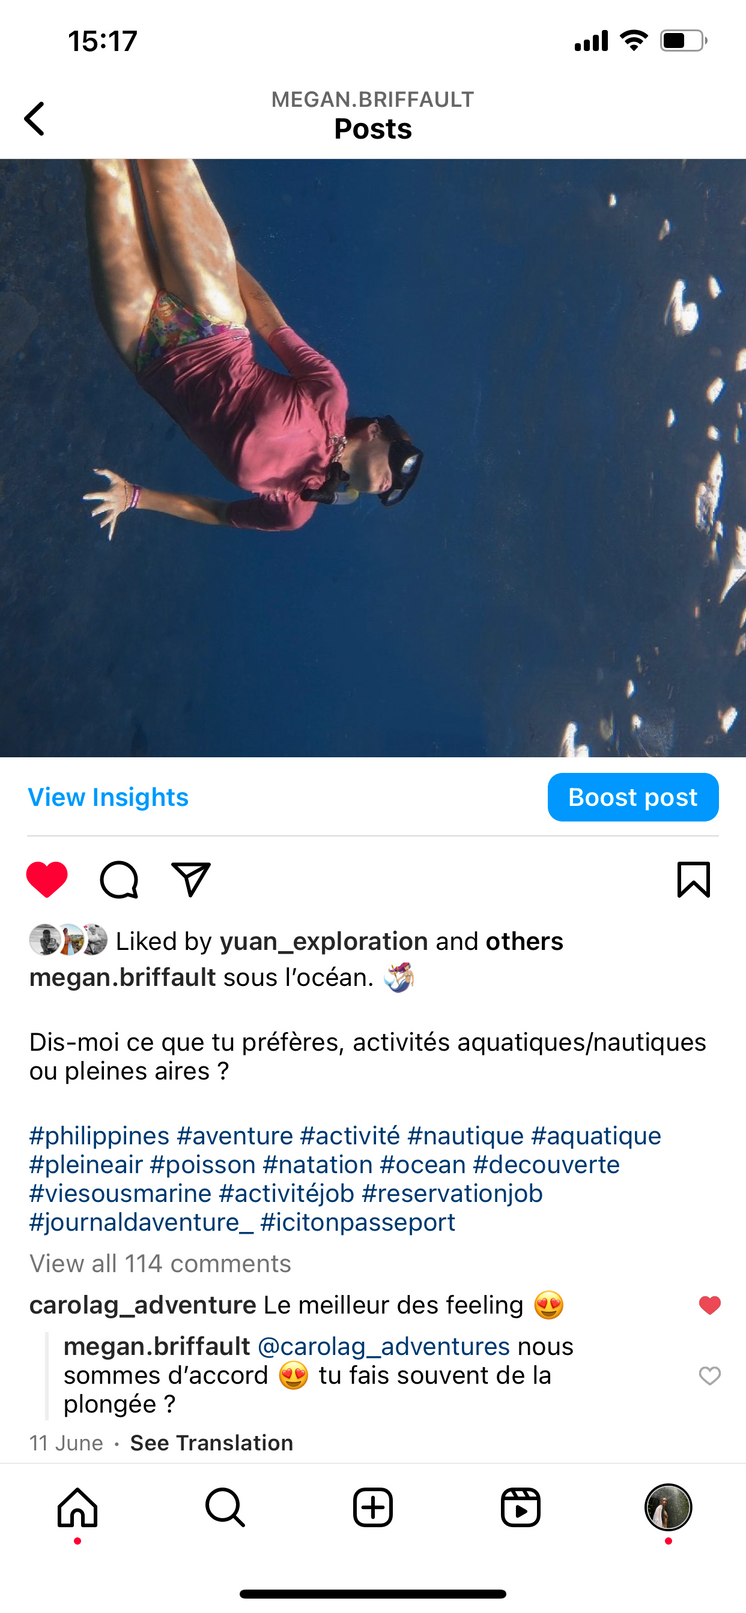Screen dimensions: 746x1613
Task: Open the #philippines hashtag
Action: coord(99,1136)
